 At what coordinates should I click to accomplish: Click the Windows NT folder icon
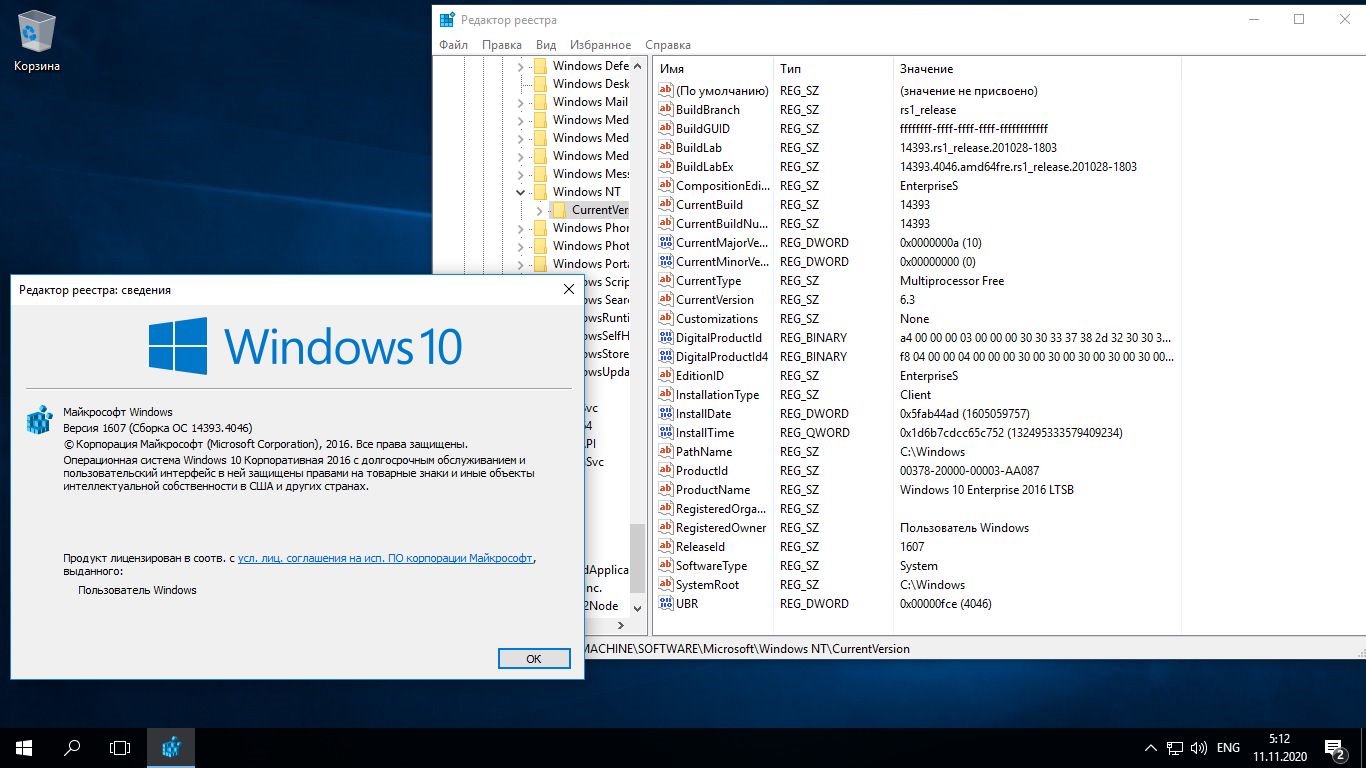(x=540, y=192)
